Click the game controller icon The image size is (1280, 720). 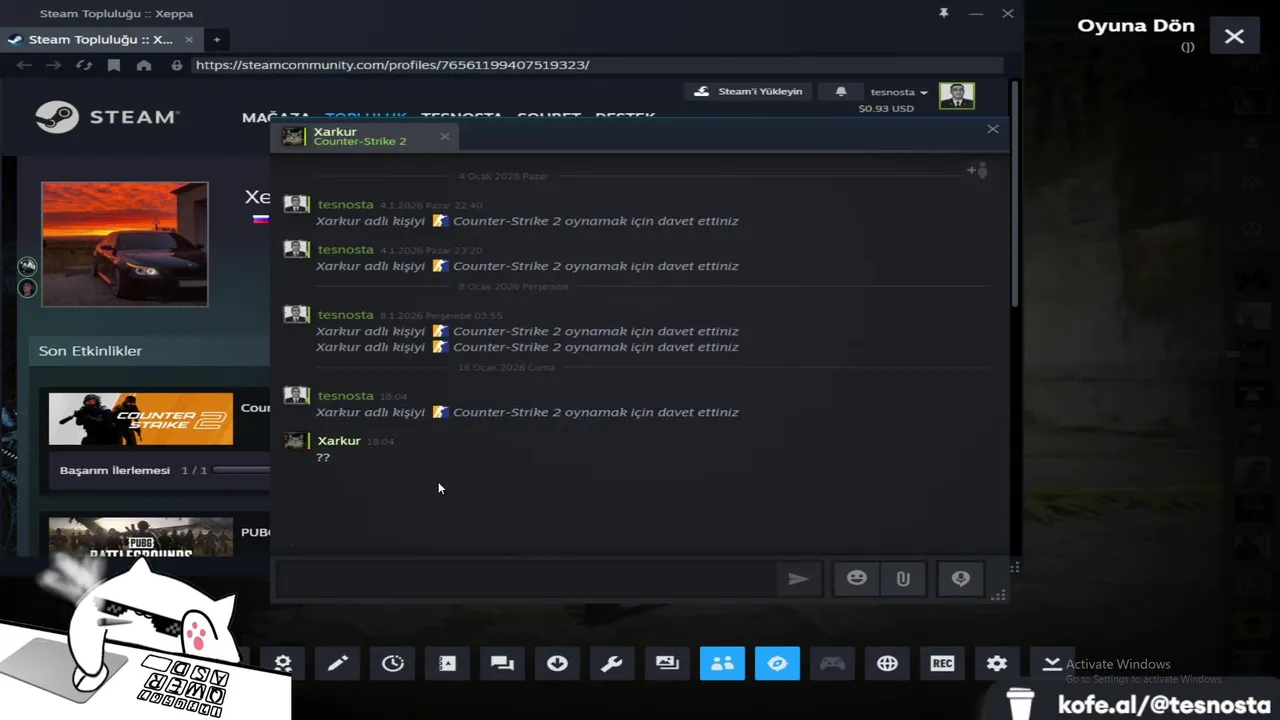point(832,663)
